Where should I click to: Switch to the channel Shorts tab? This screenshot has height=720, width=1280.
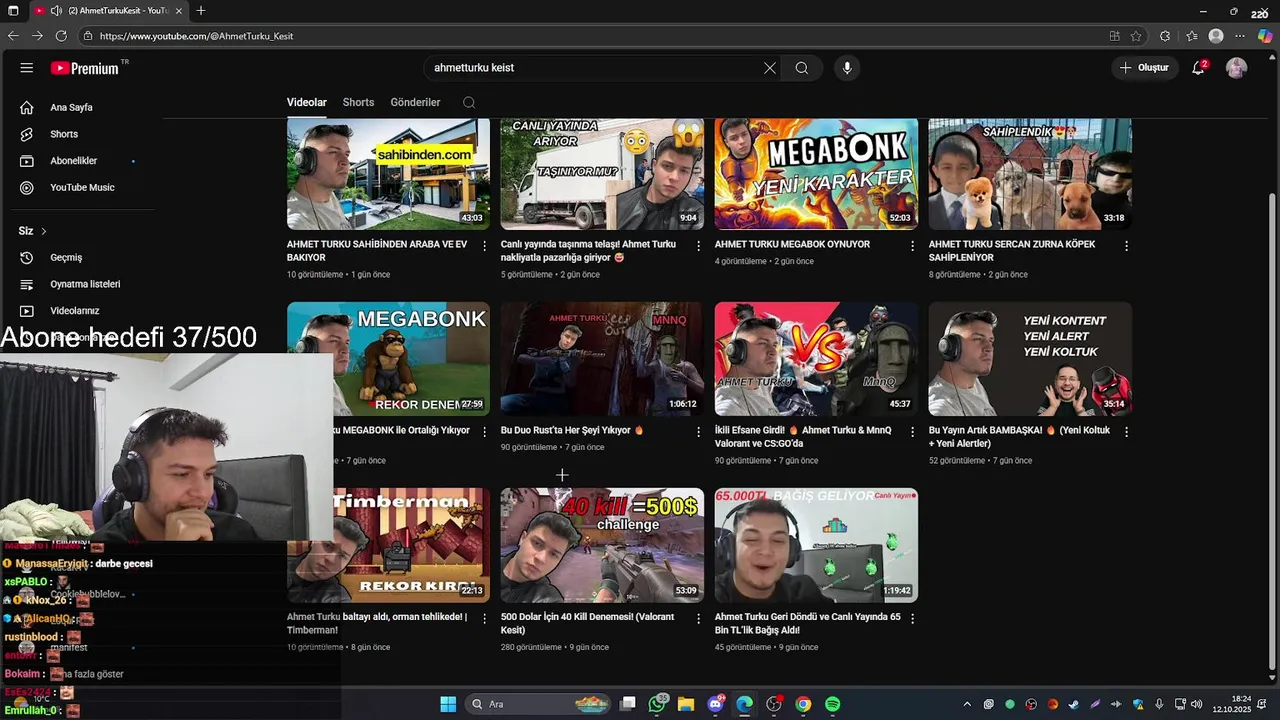(x=358, y=102)
